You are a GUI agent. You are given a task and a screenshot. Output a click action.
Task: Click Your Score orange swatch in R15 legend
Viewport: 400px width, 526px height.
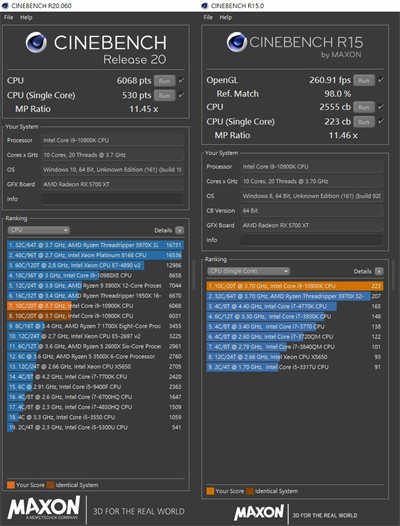210,491
